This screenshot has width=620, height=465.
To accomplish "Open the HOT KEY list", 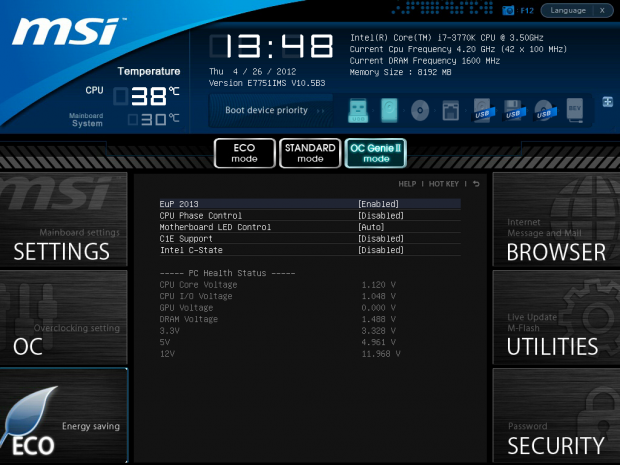I will pos(444,184).
